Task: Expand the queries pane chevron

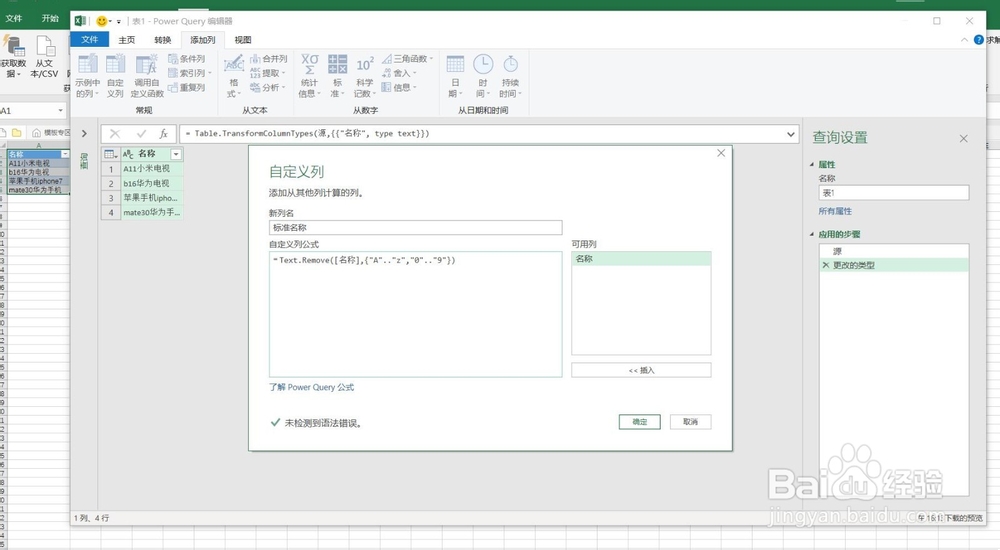Action: [84, 133]
